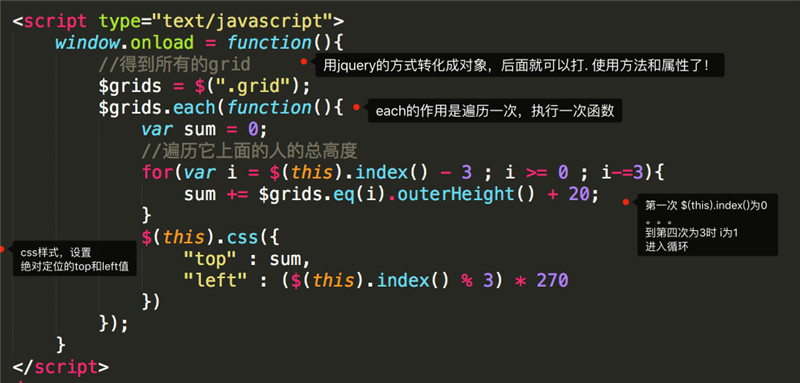Viewport: 800px width, 383px height.
Task: Click the red dot next to the each annotation
Action: [x=357, y=107]
